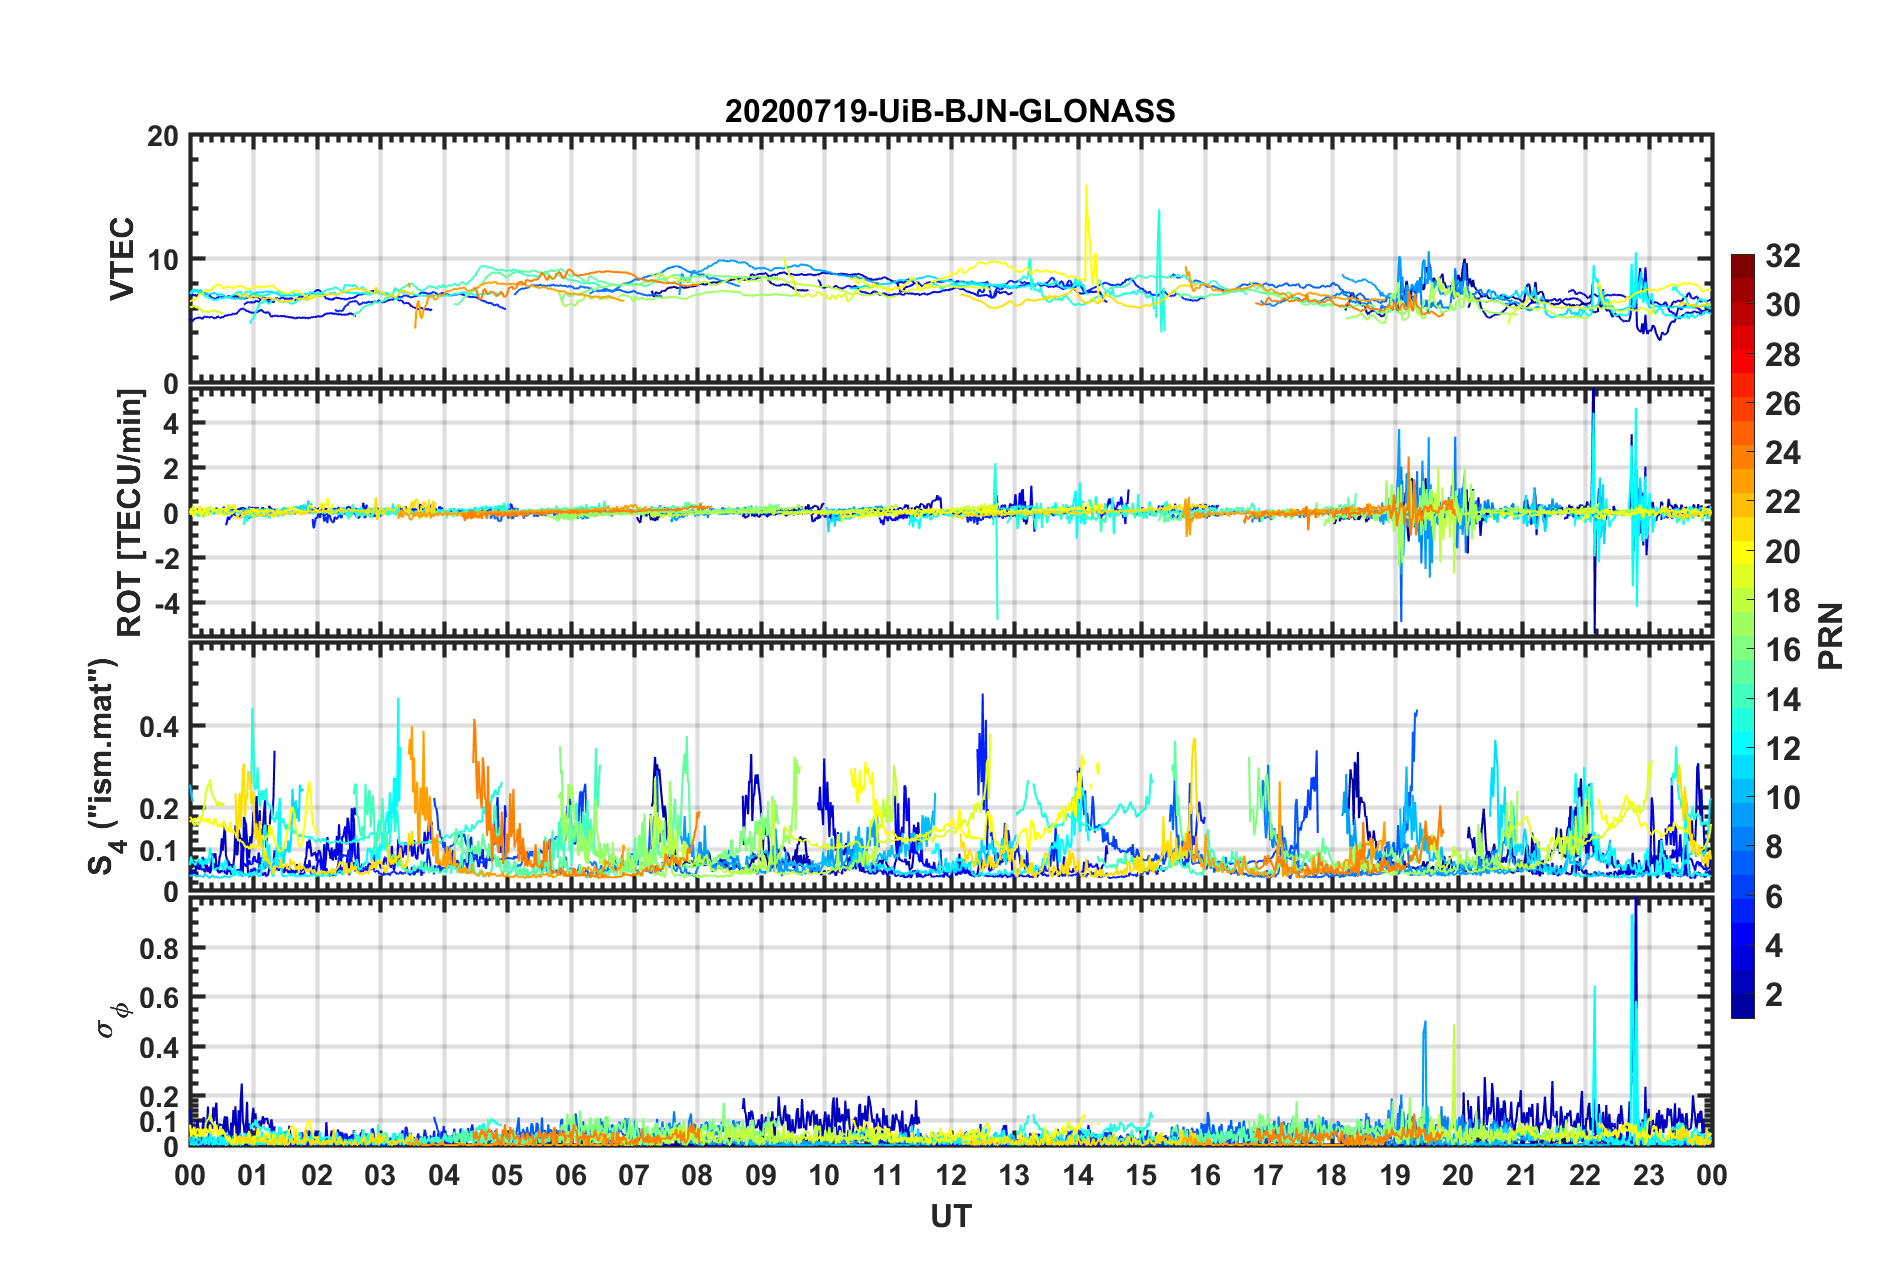The image size is (1902, 1272).
Task: Select the 05 hour tick on UT axis
Action: [x=507, y=1175]
